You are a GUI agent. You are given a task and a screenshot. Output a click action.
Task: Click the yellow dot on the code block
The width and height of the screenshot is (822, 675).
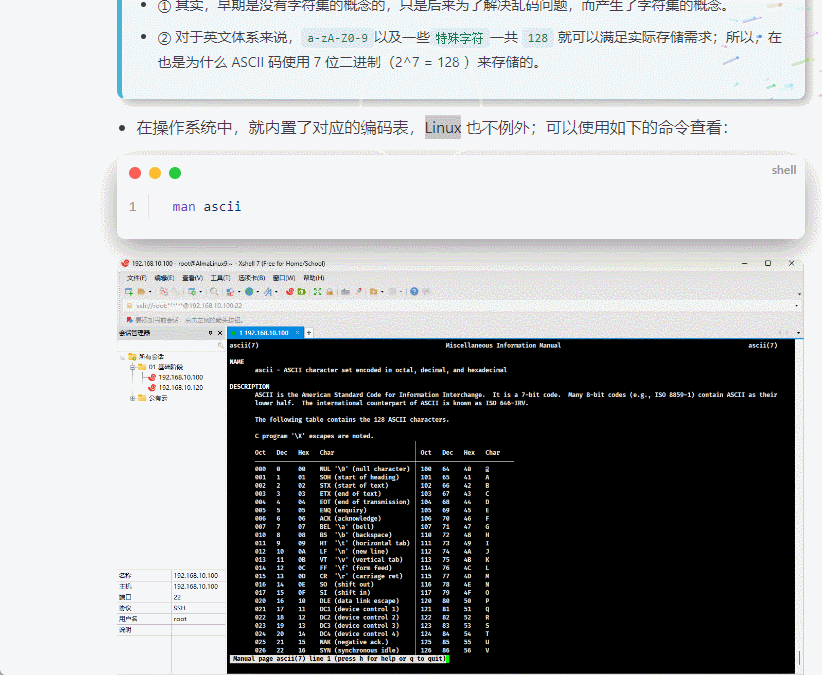pos(155,173)
